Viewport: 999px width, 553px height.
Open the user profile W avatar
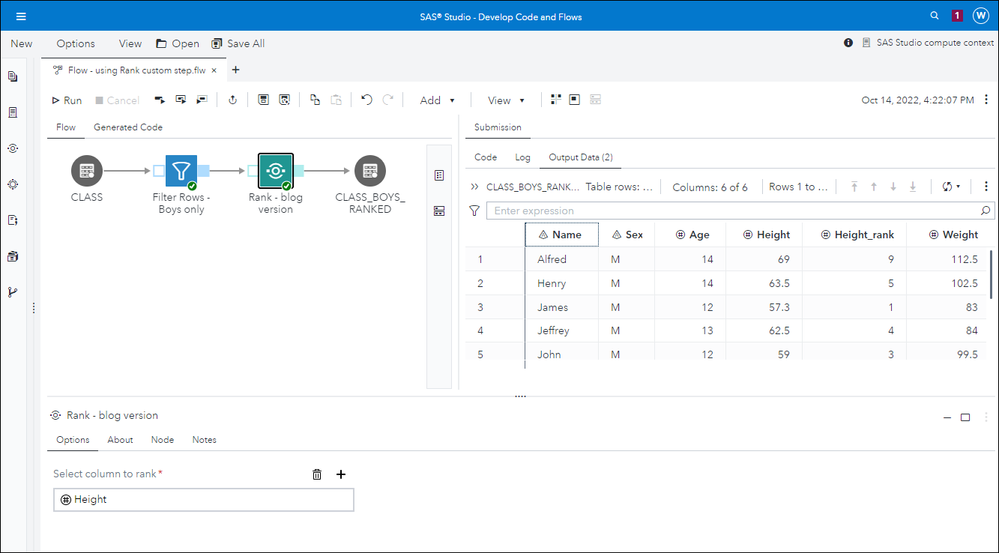click(981, 16)
